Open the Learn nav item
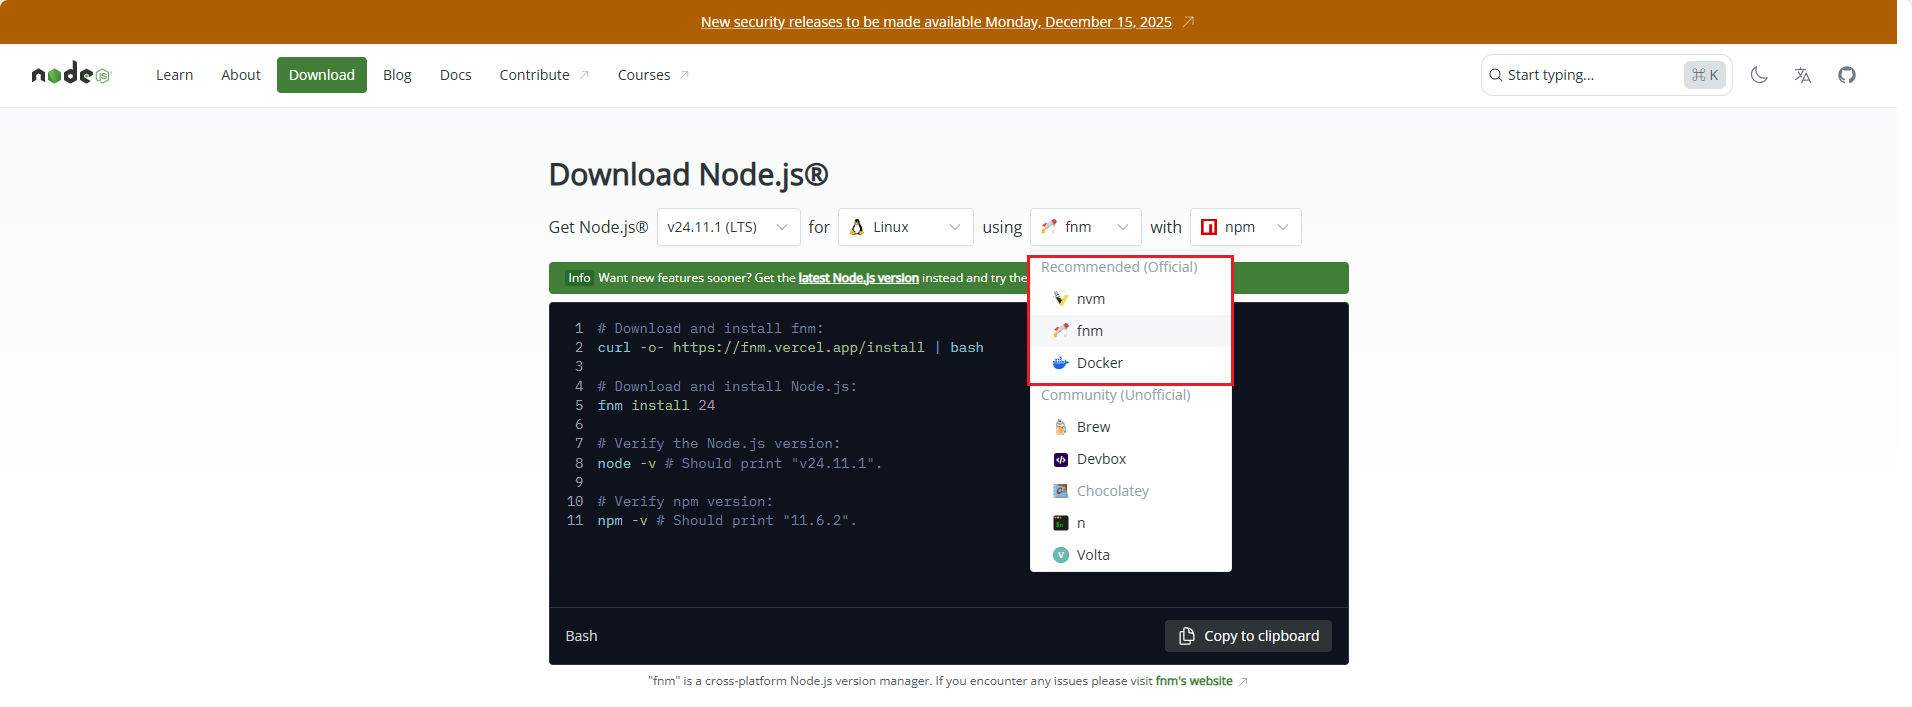The image size is (1912, 707). [174, 75]
